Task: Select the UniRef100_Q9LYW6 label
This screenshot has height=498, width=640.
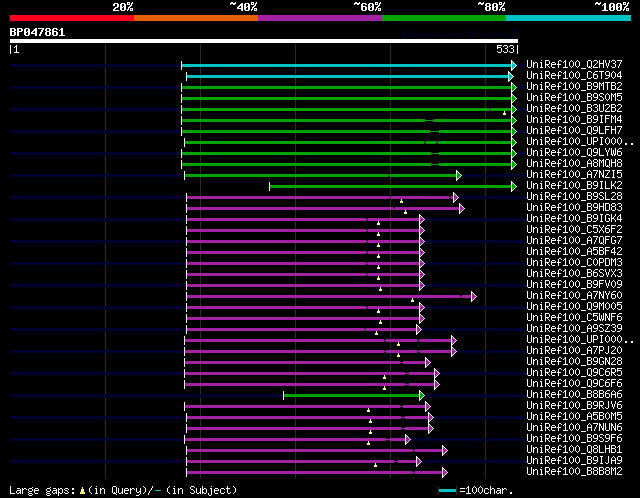Action: tap(574, 152)
